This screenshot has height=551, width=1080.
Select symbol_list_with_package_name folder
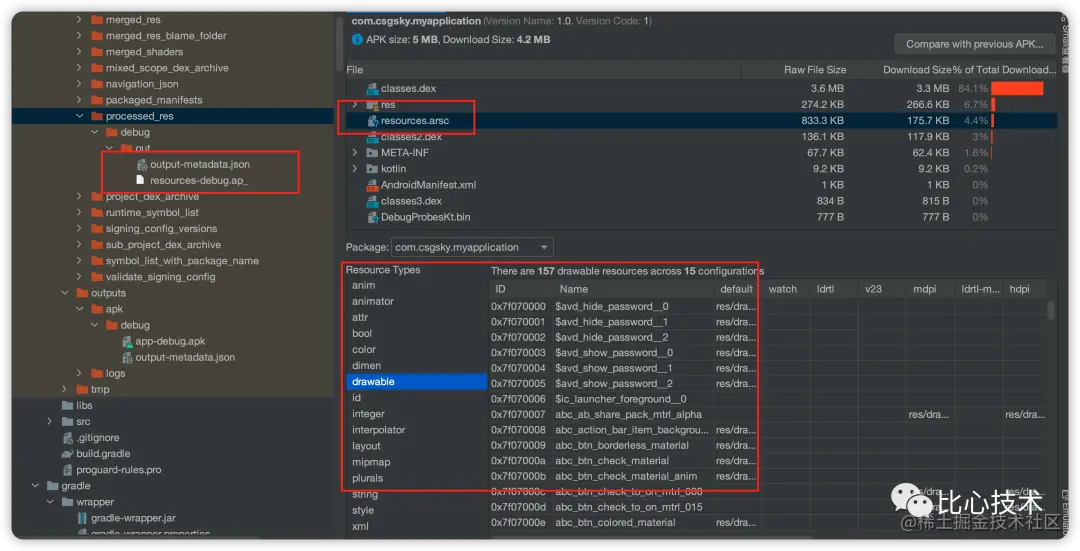click(182, 261)
